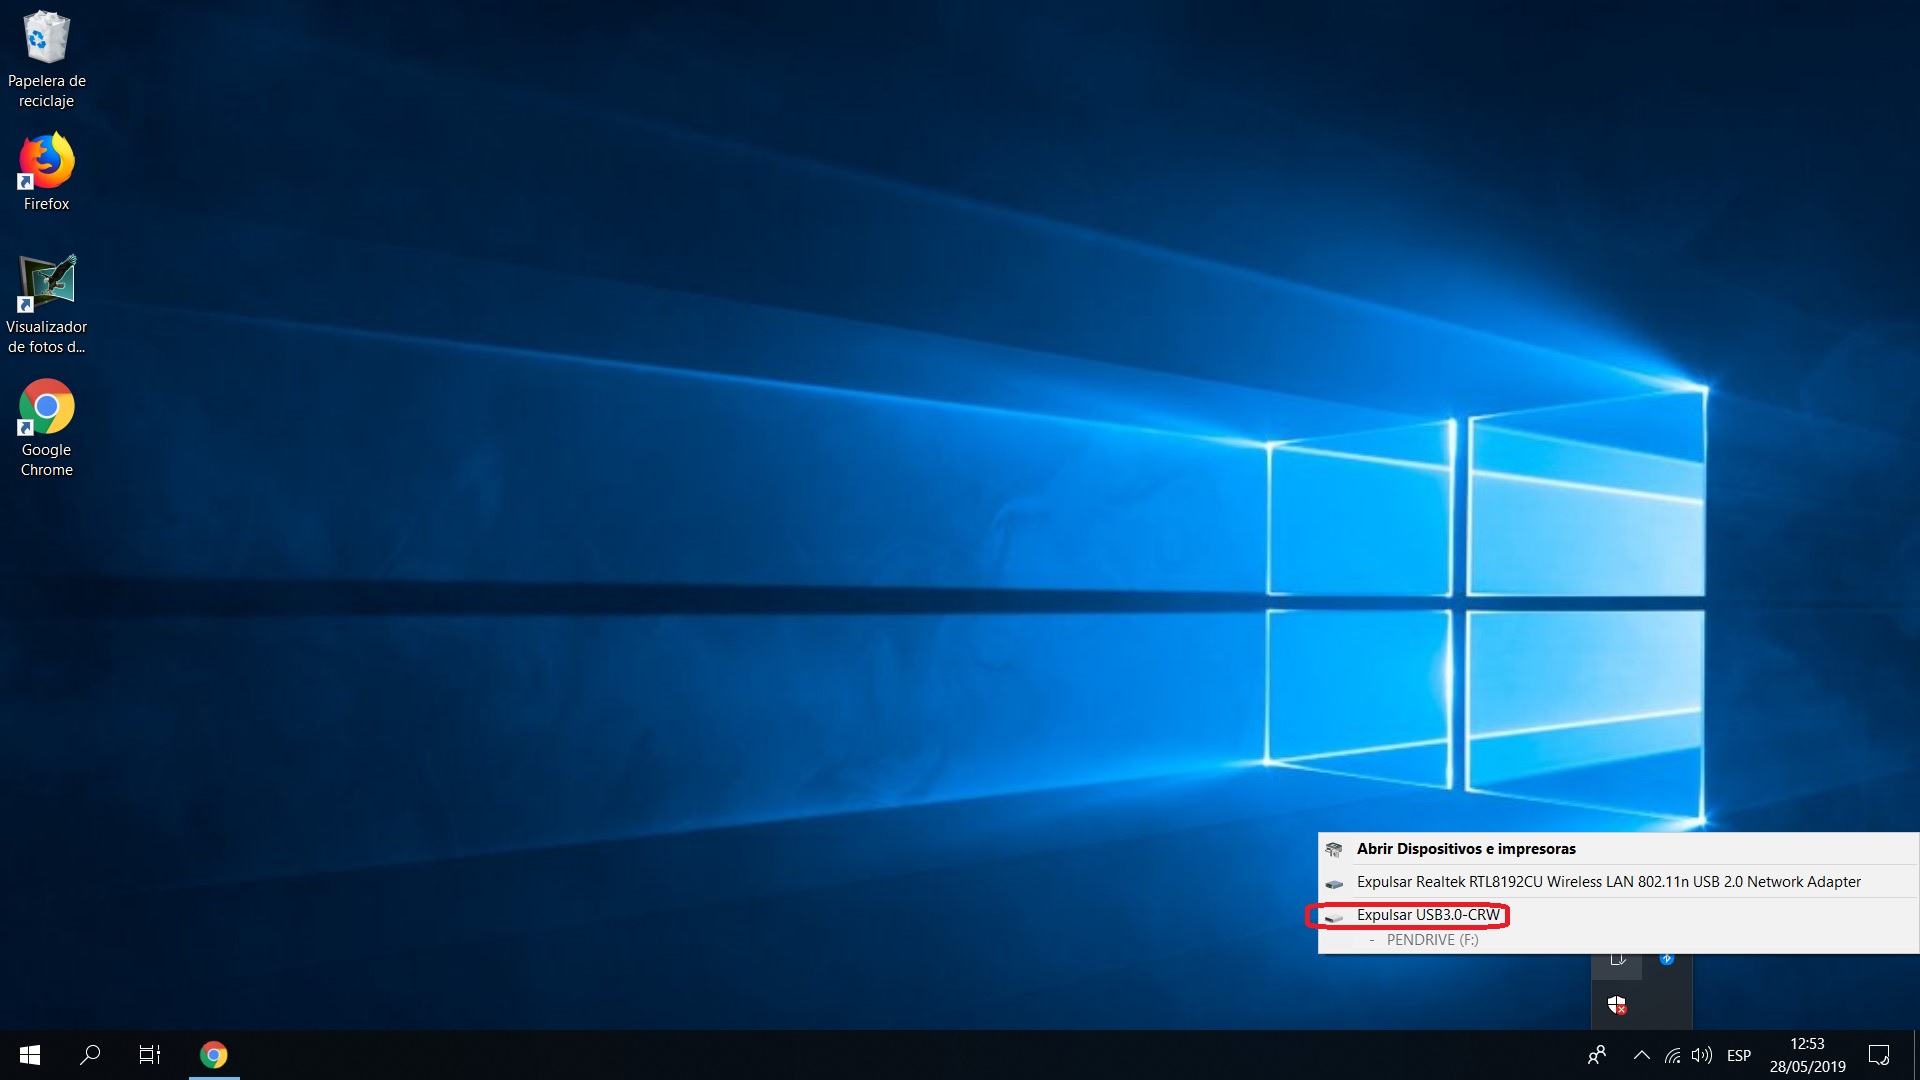Select the Google Chrome desktop shortcut

click(x=46, y=427)
